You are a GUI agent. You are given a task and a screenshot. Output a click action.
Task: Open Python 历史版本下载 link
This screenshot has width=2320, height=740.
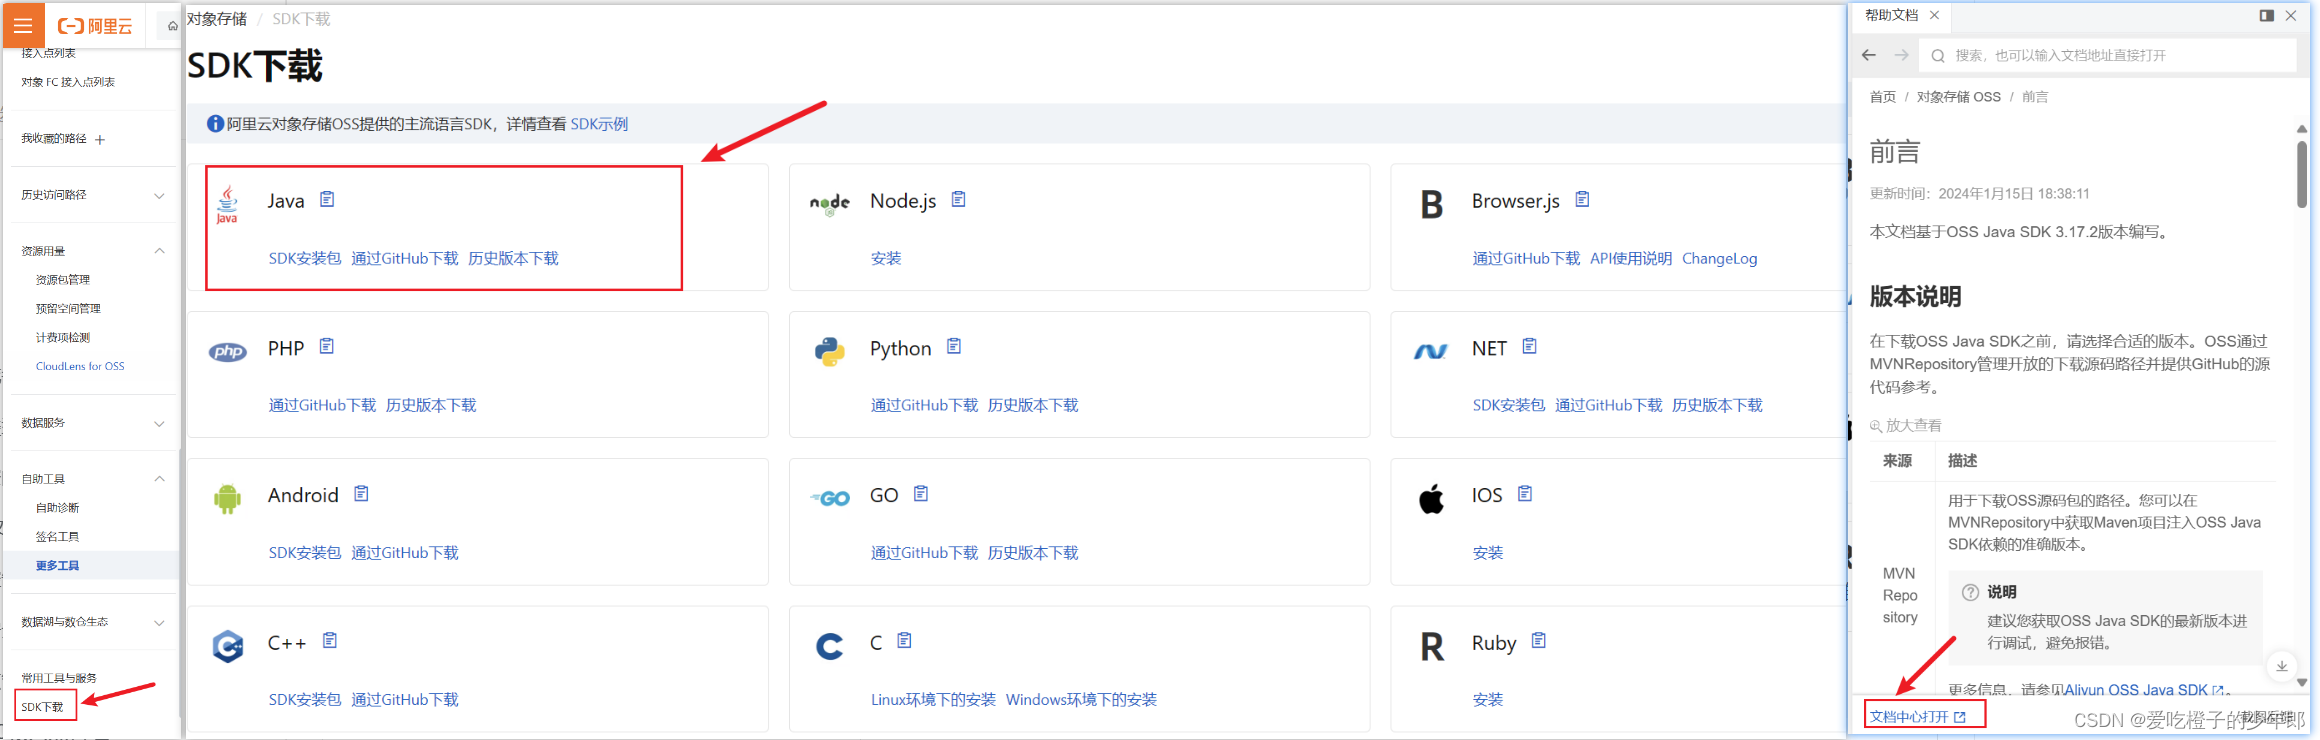coord(1033,405)
